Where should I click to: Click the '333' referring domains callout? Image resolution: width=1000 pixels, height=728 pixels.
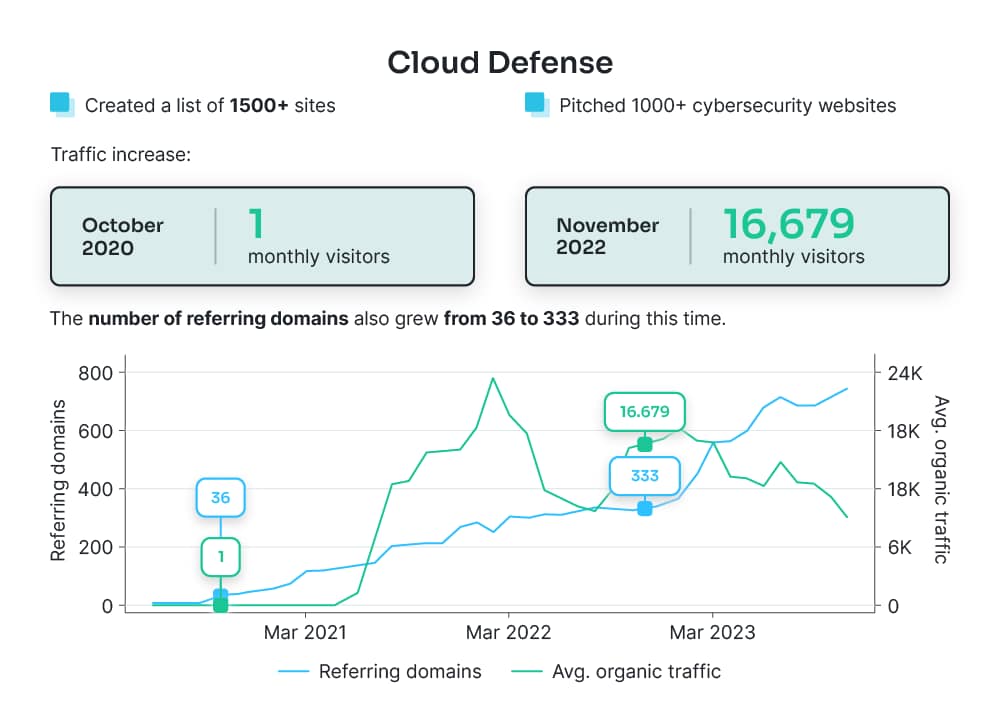[x=645, y=476]
